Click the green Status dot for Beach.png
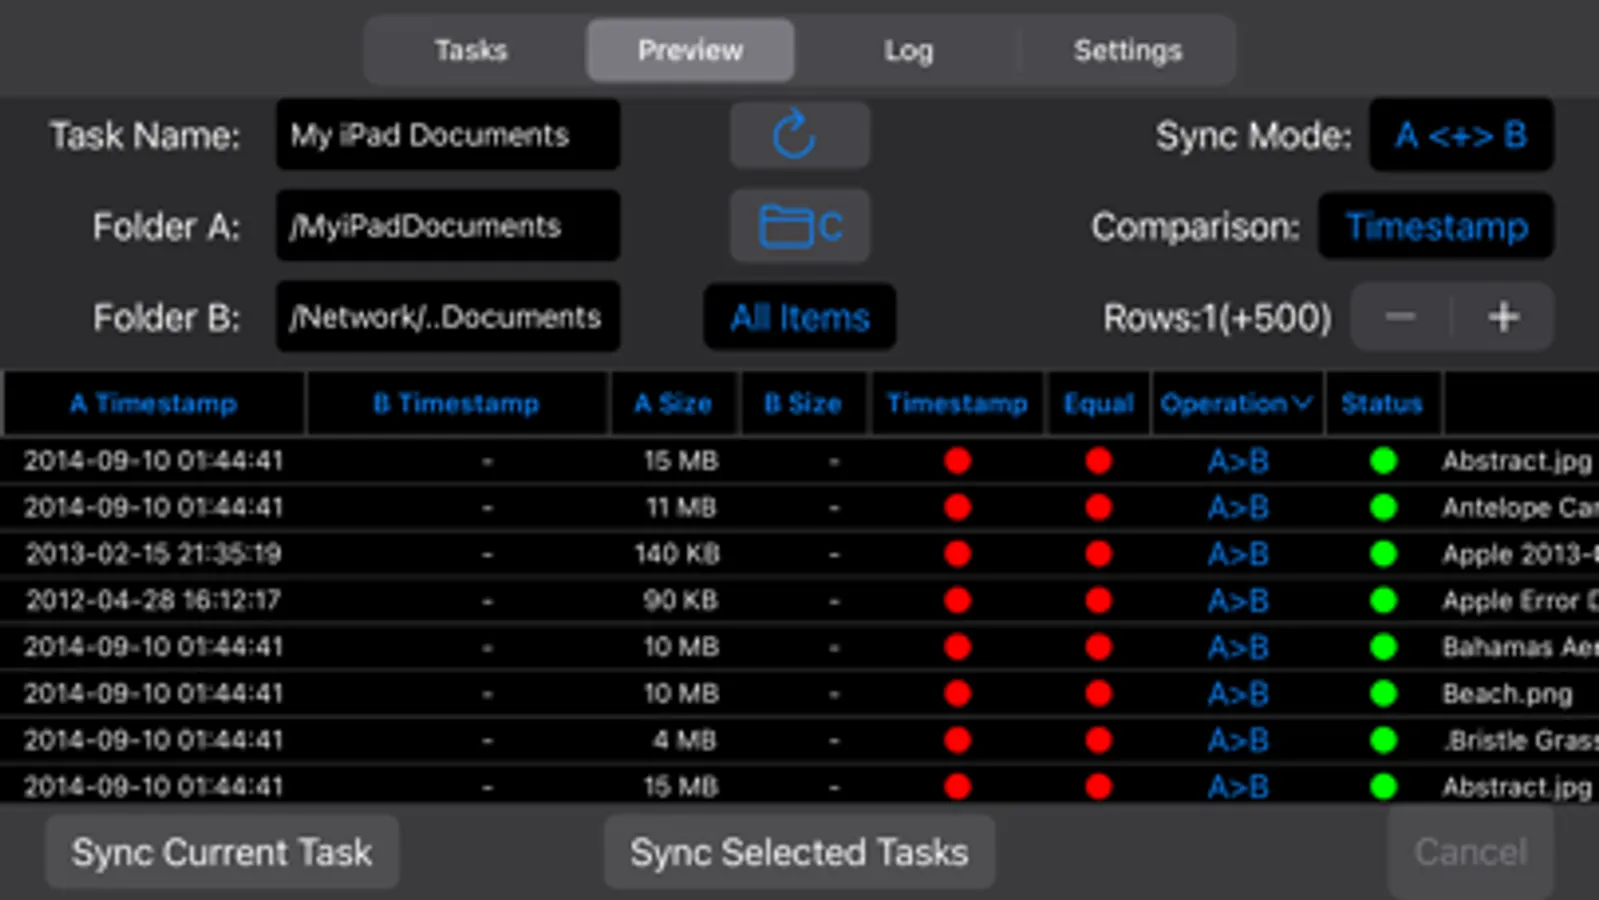The width and height of the screenshot is (1599, 900). click(x=1383, y=693)
